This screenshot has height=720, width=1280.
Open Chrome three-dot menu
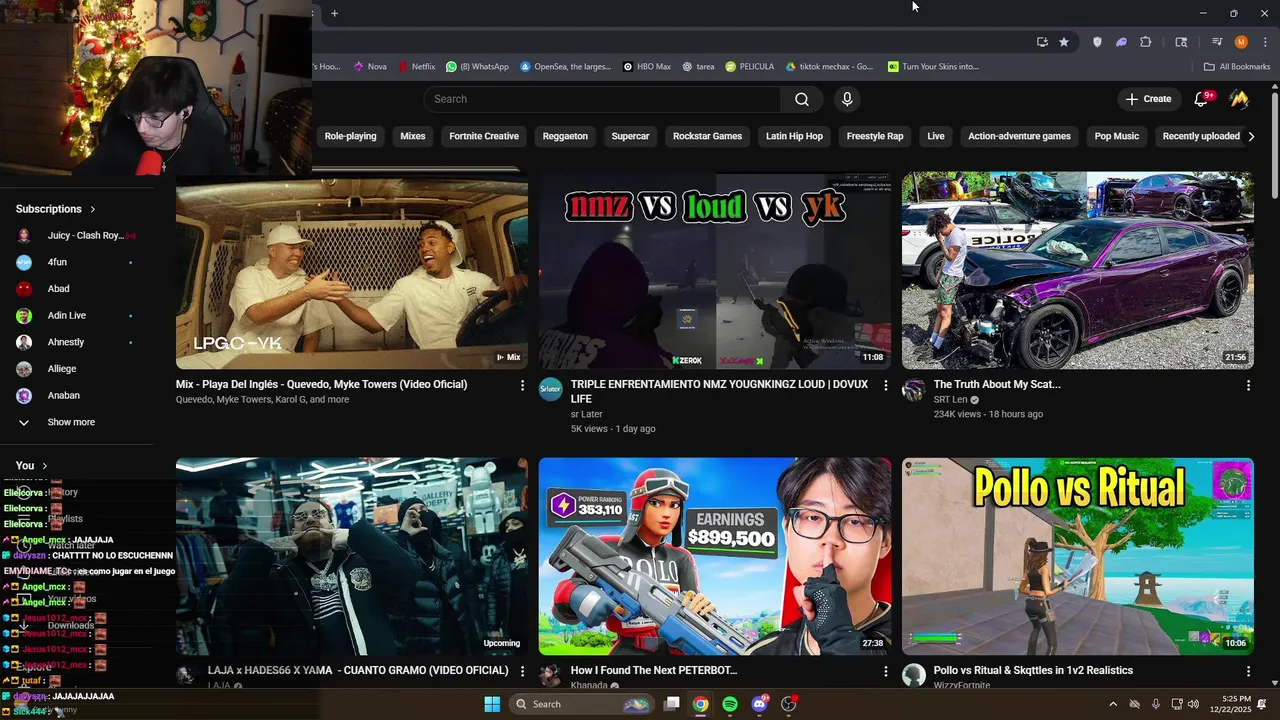tap(1265, 42)
